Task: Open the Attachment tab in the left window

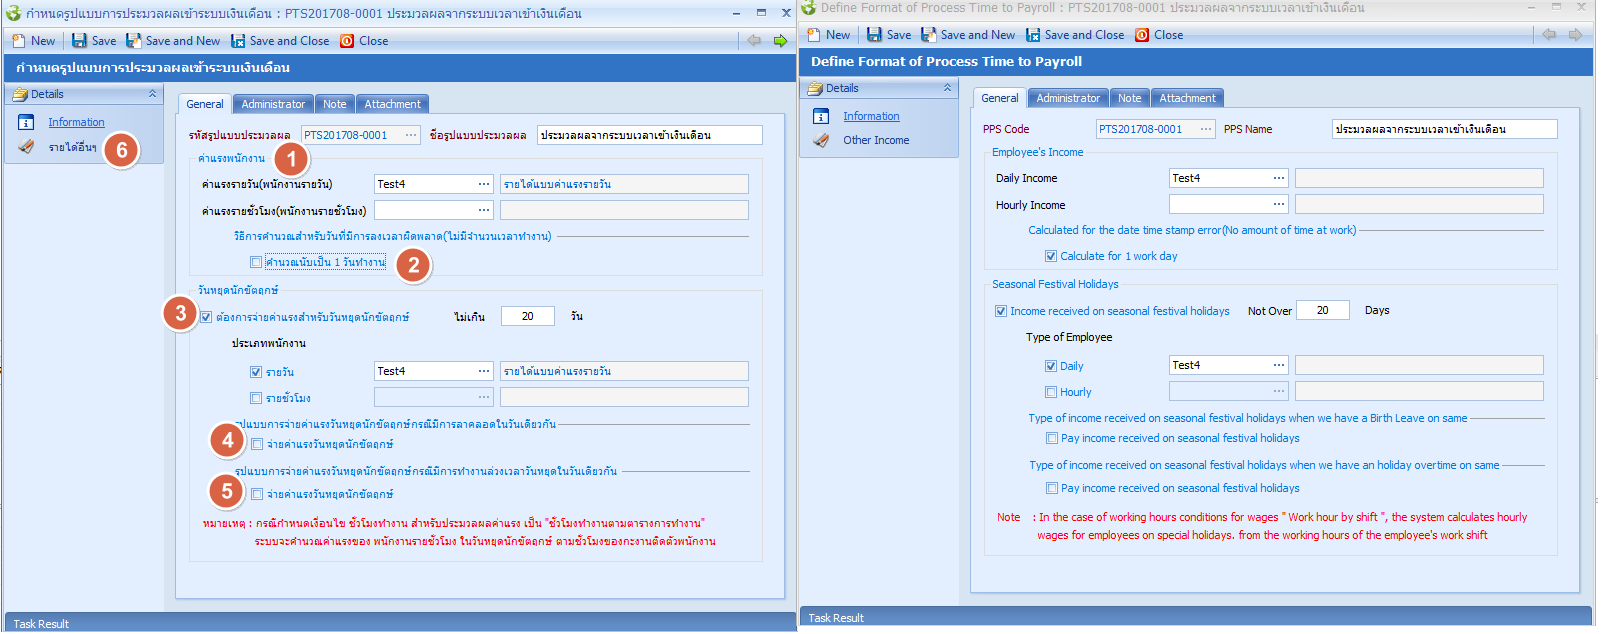Action: (x=392, y=105)
